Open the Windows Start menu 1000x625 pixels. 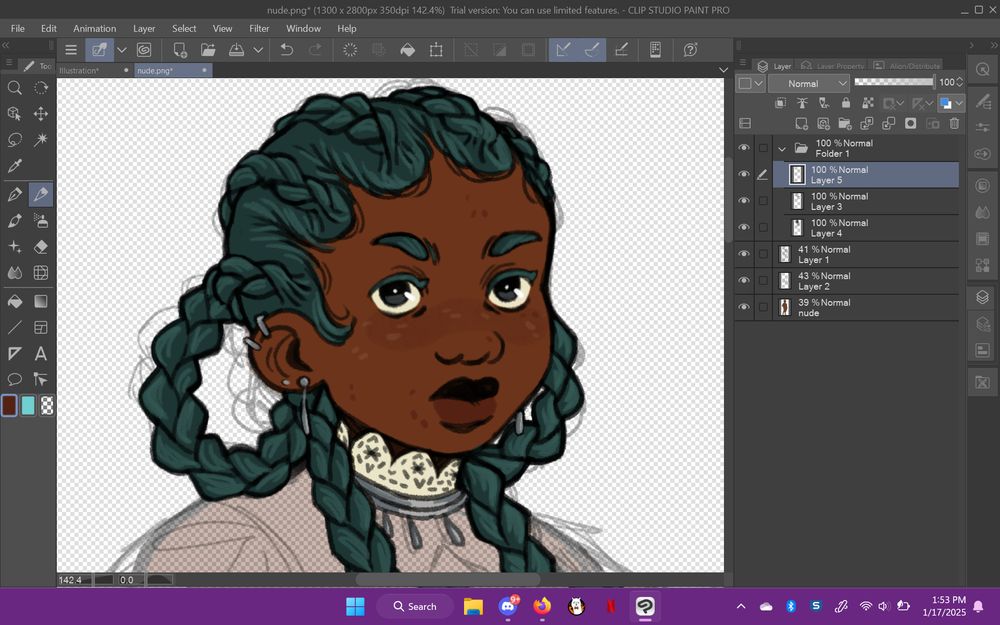tap(355, 606)
